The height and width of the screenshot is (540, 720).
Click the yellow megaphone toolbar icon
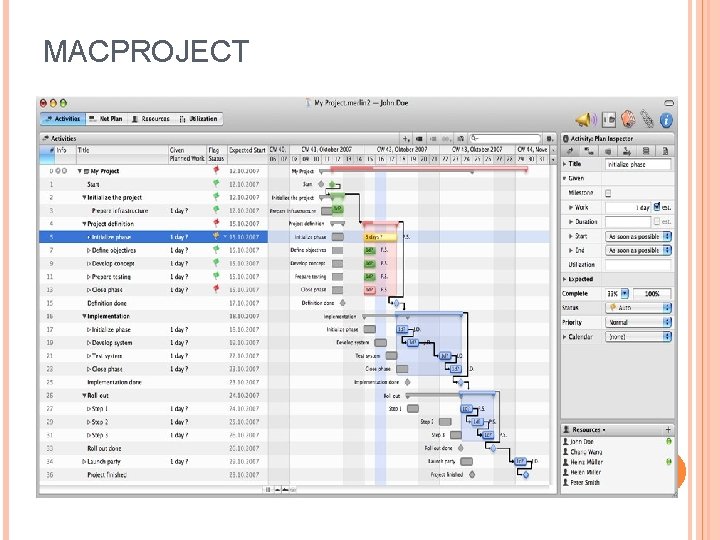[x=585, y=120]
